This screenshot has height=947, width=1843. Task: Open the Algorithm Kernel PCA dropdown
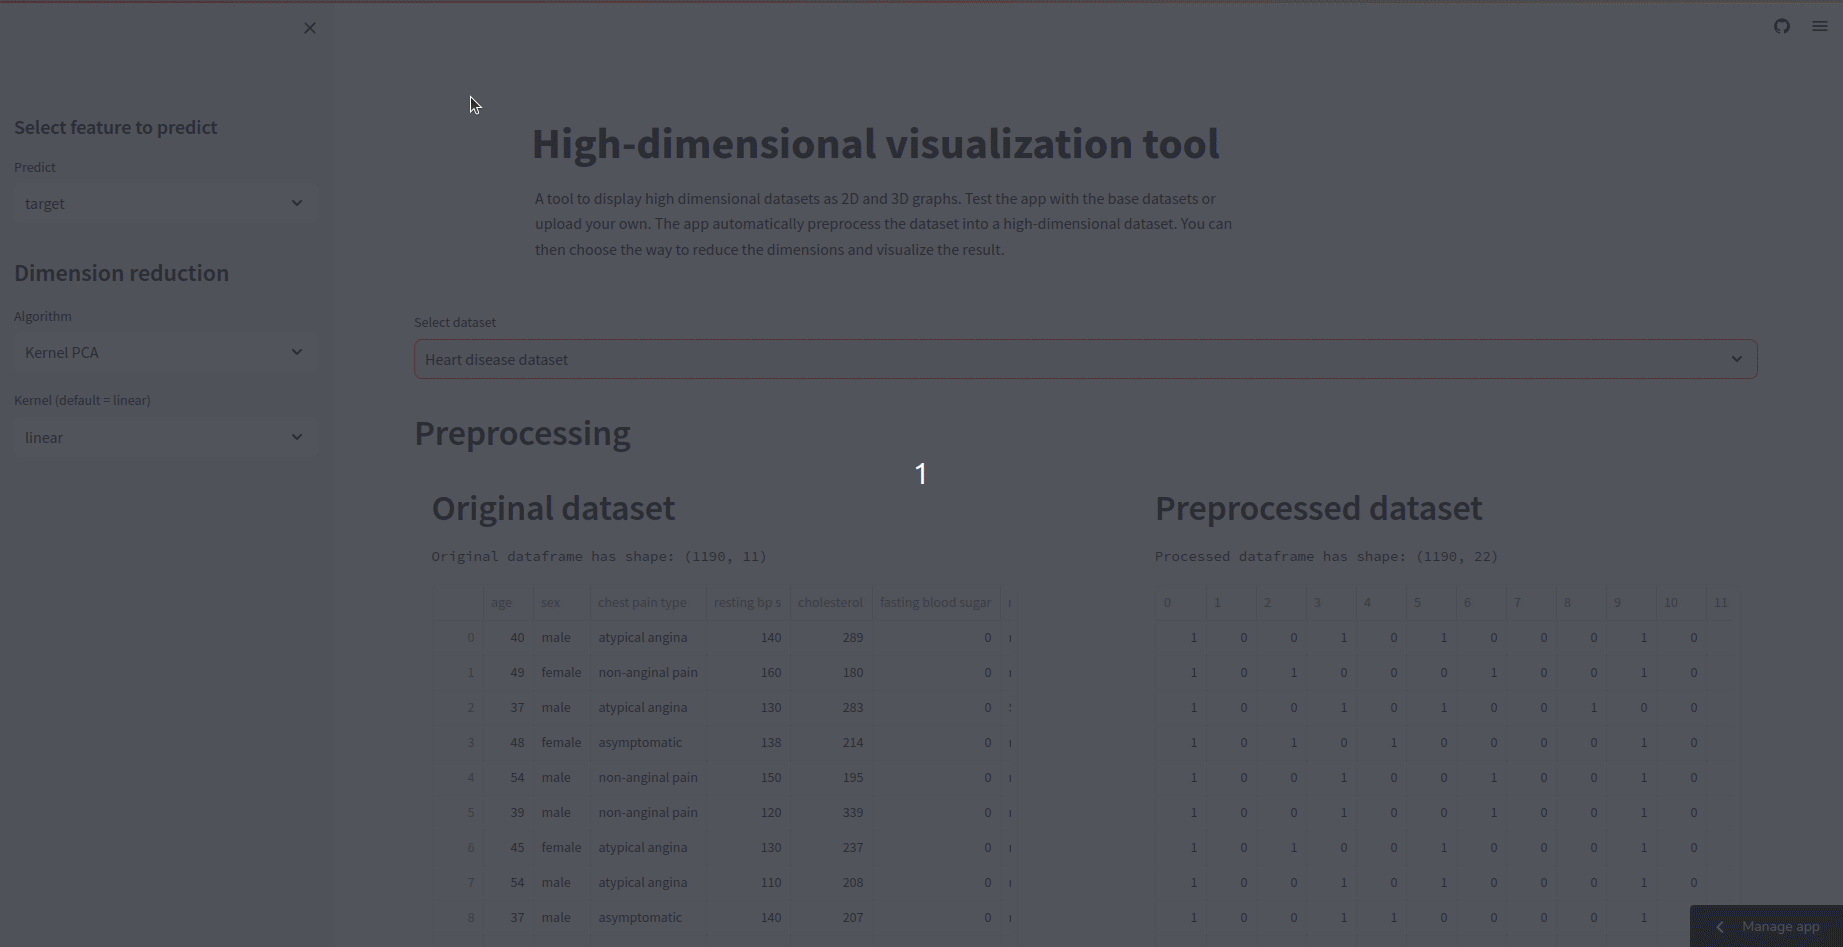pos(165,352)
